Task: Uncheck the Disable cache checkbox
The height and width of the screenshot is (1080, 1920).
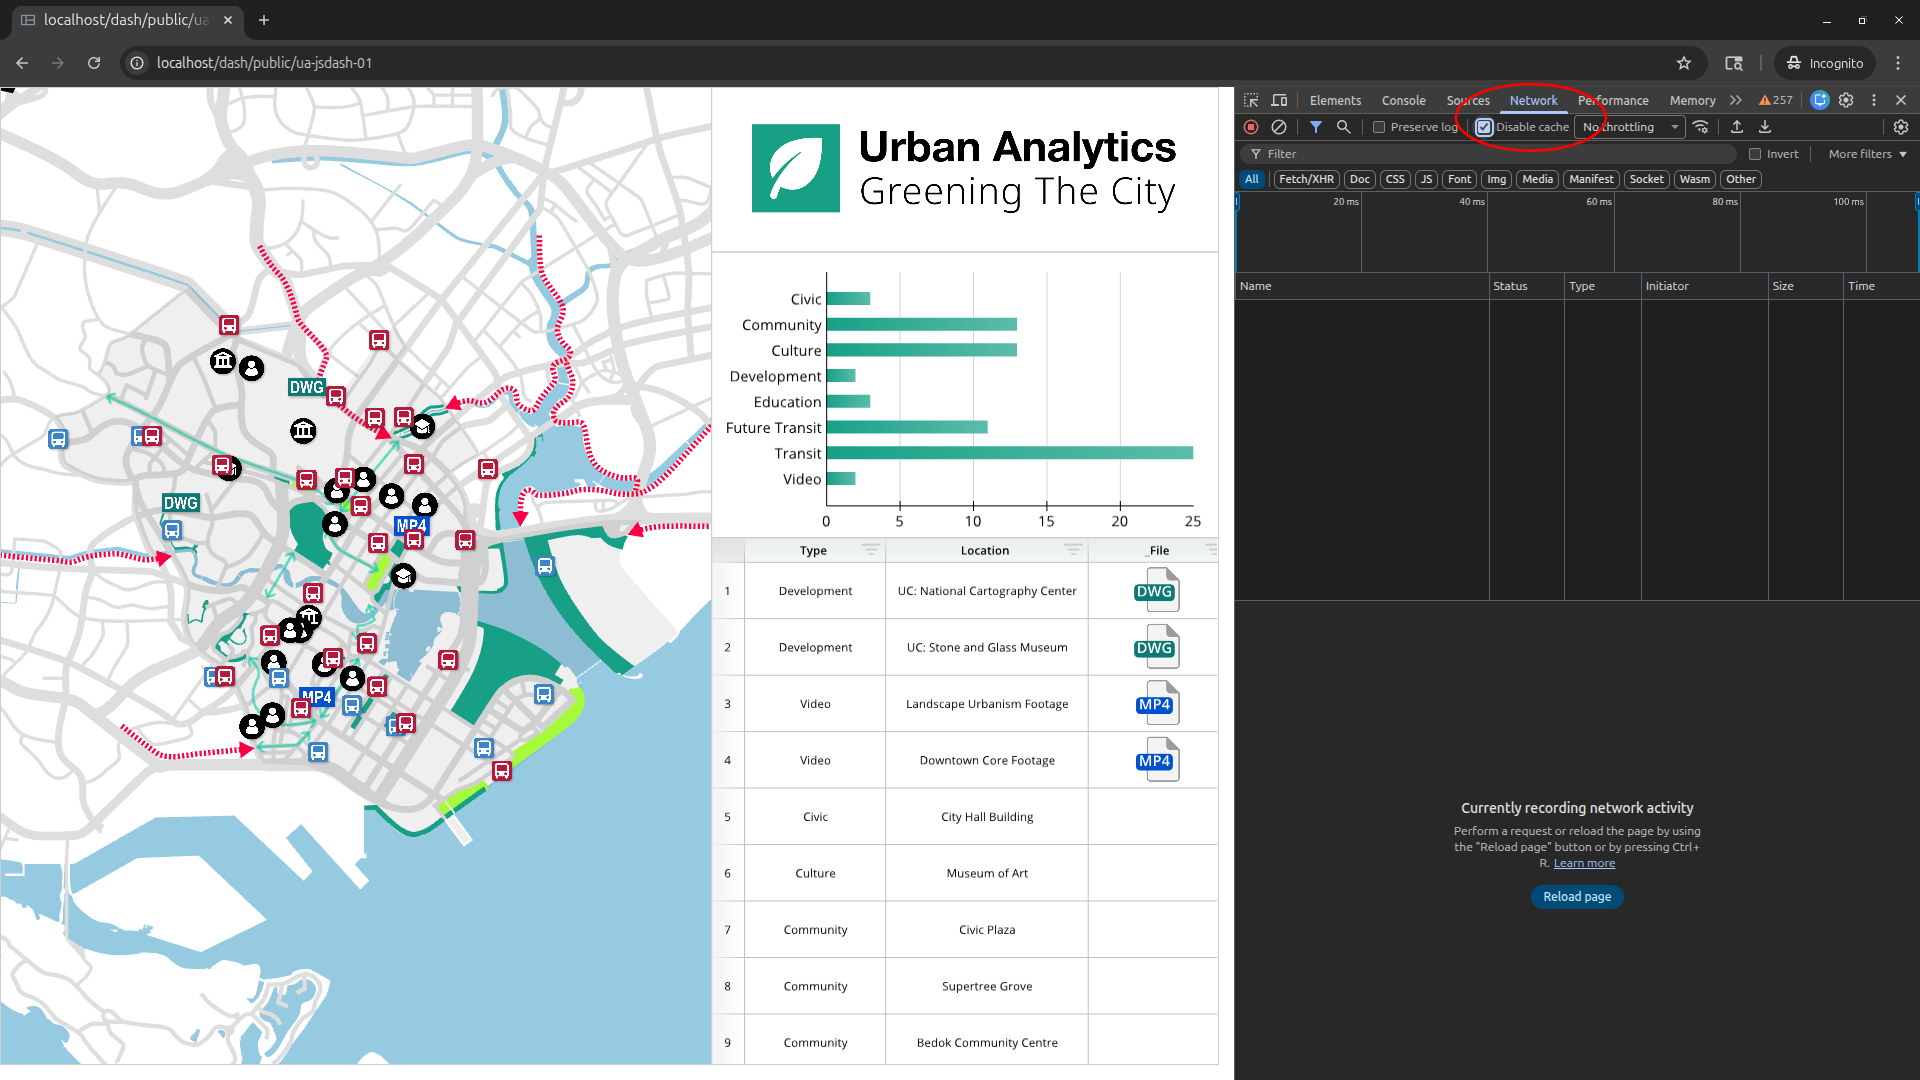Action: pos(1485,127)
